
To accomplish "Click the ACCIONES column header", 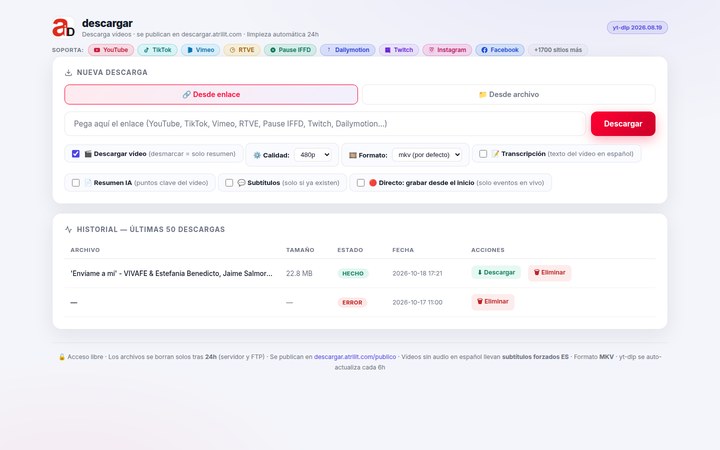I will [x=488, y=250].
